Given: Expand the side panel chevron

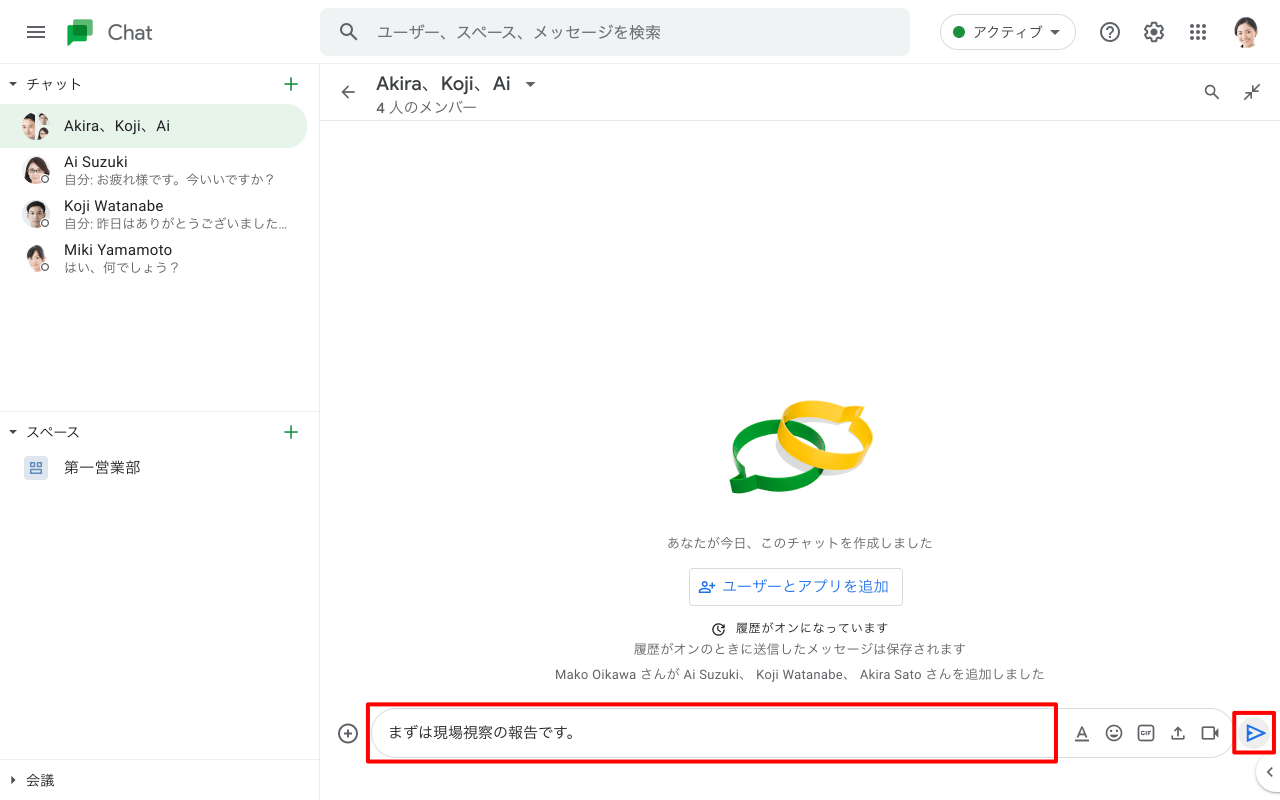Looking at the screenshot, I should [1269, 772].
